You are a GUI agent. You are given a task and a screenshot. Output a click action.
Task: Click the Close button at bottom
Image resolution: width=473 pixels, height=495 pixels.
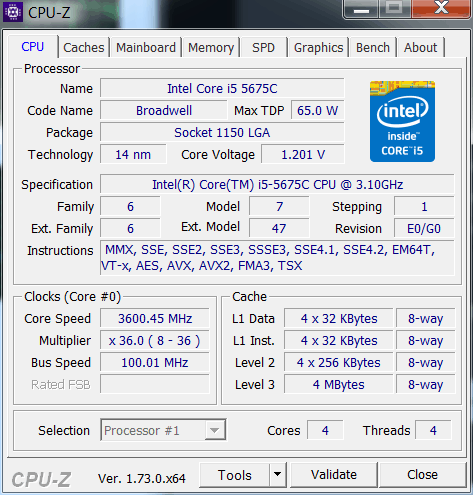click(x=422, y=475)
